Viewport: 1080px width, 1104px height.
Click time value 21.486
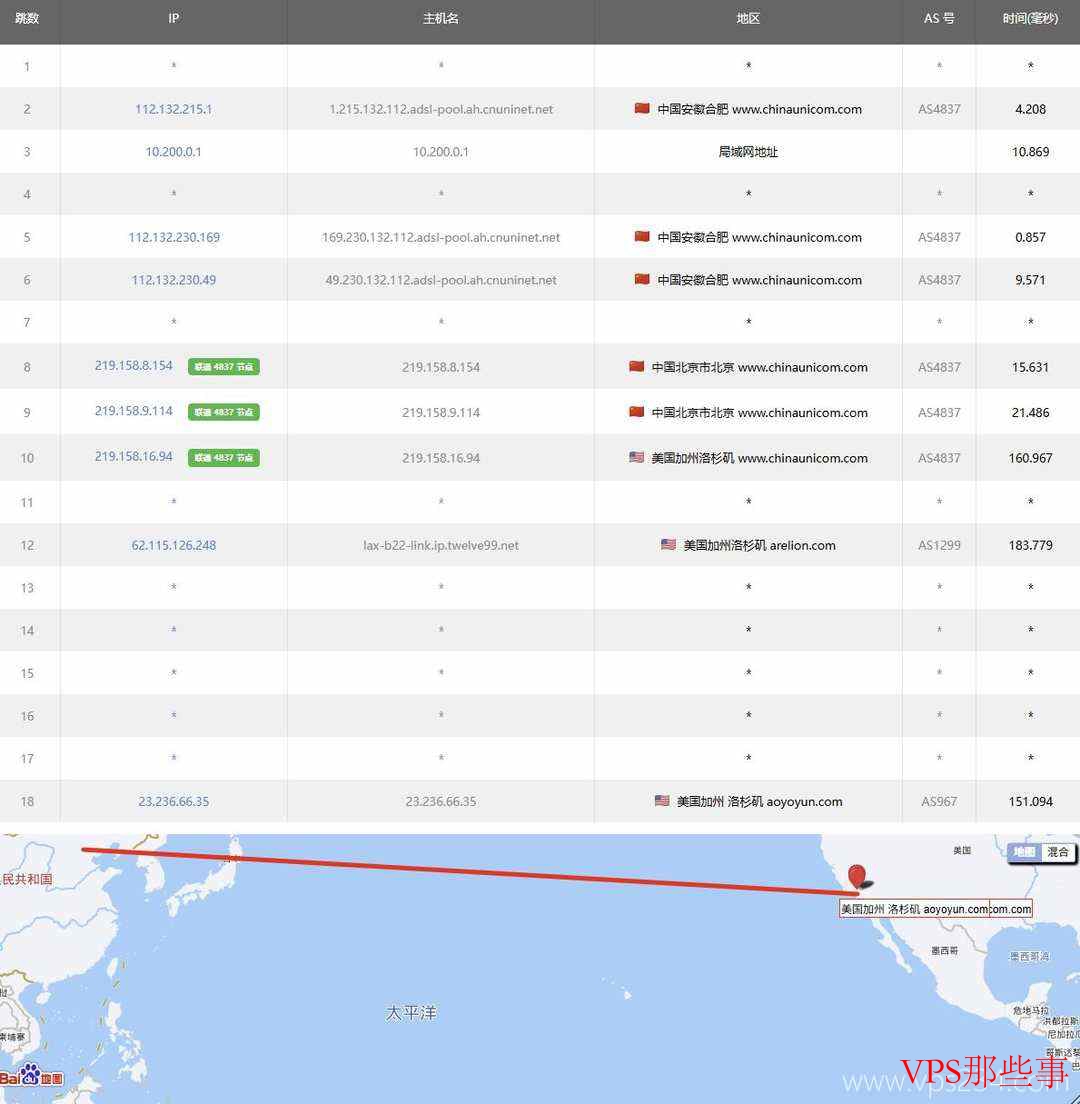tap(1030, 413)
